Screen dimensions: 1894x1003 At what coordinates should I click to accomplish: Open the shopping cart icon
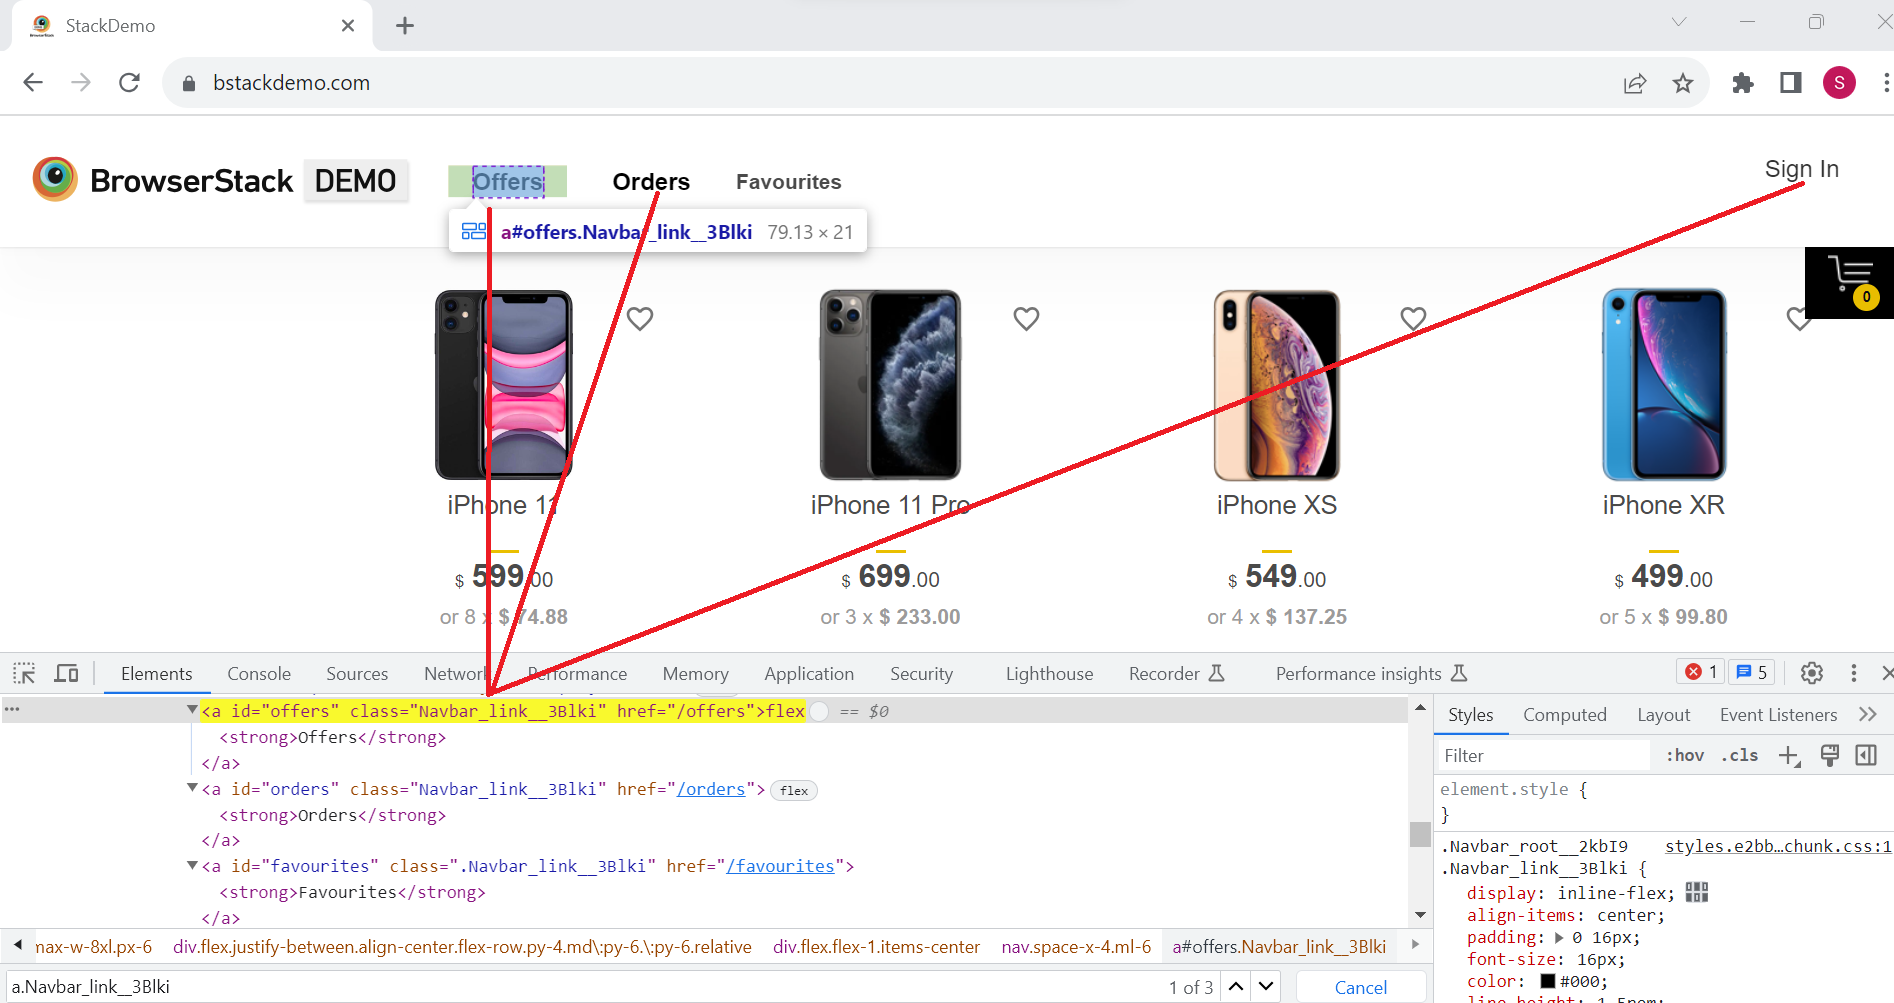pos(1850,283)
